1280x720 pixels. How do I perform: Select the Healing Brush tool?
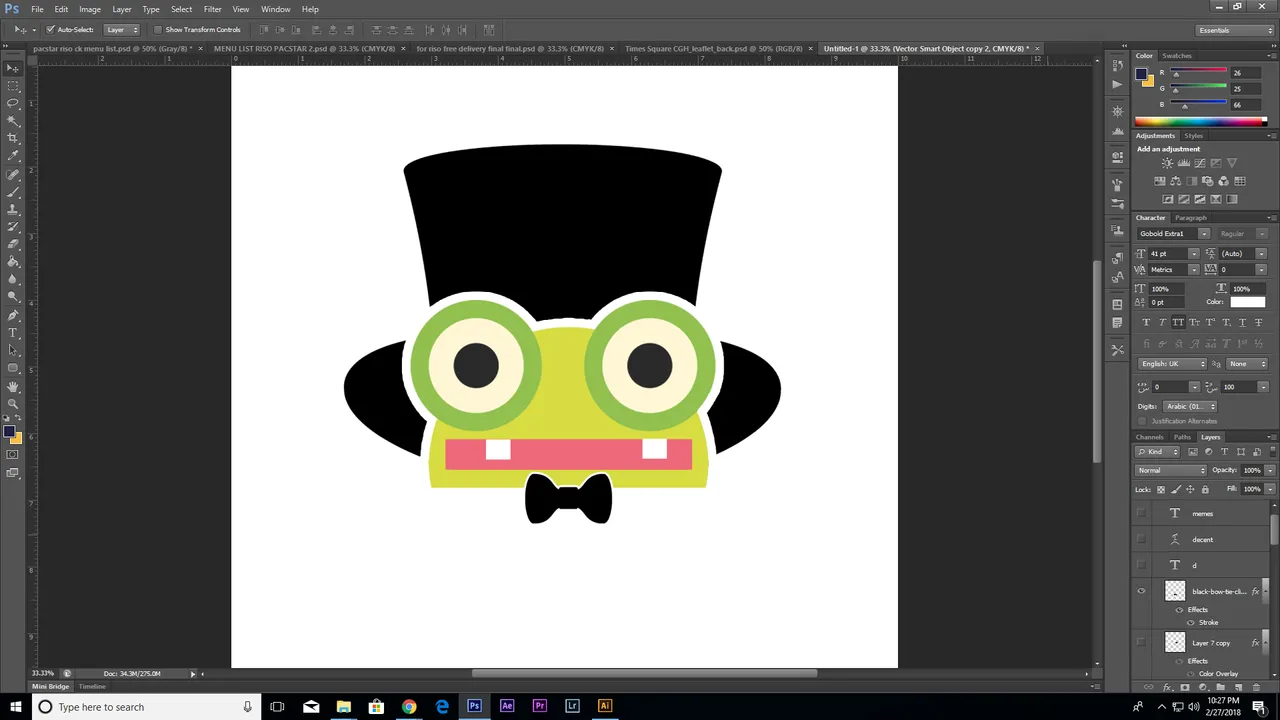13,173
